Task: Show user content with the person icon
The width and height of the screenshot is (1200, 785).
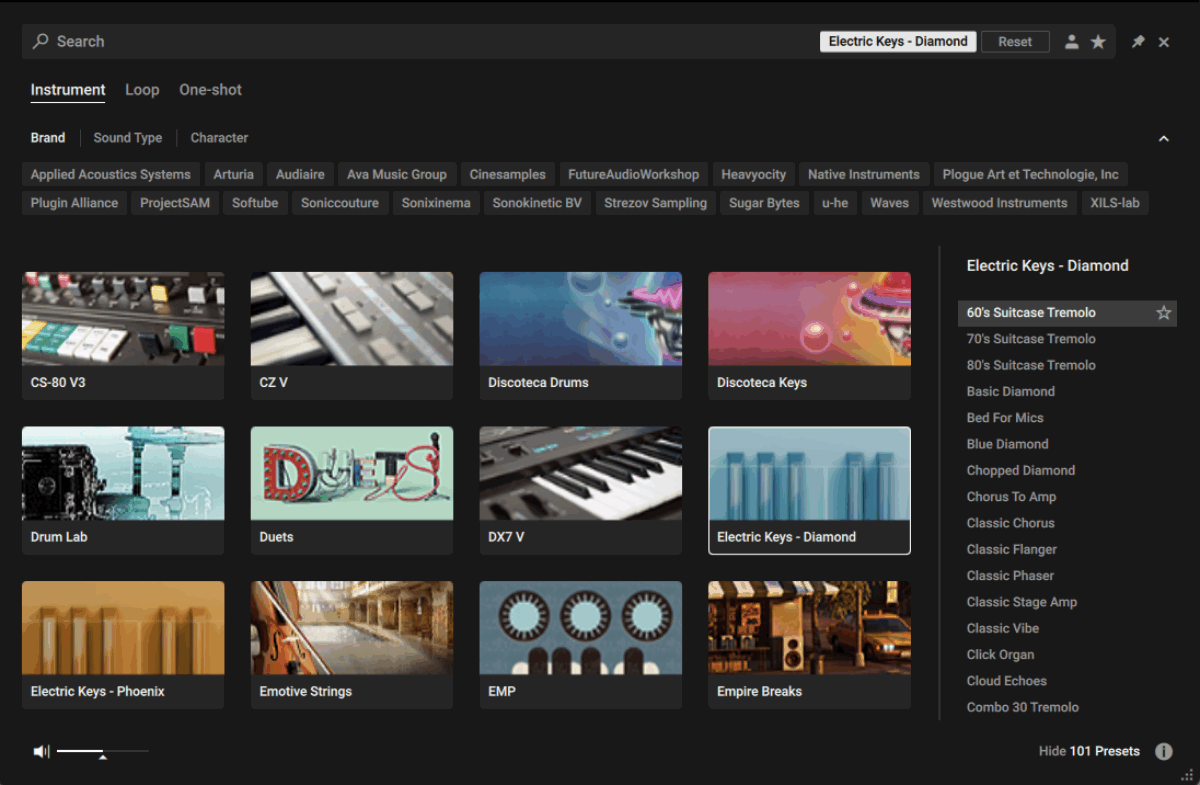Action: [1072, 42]
